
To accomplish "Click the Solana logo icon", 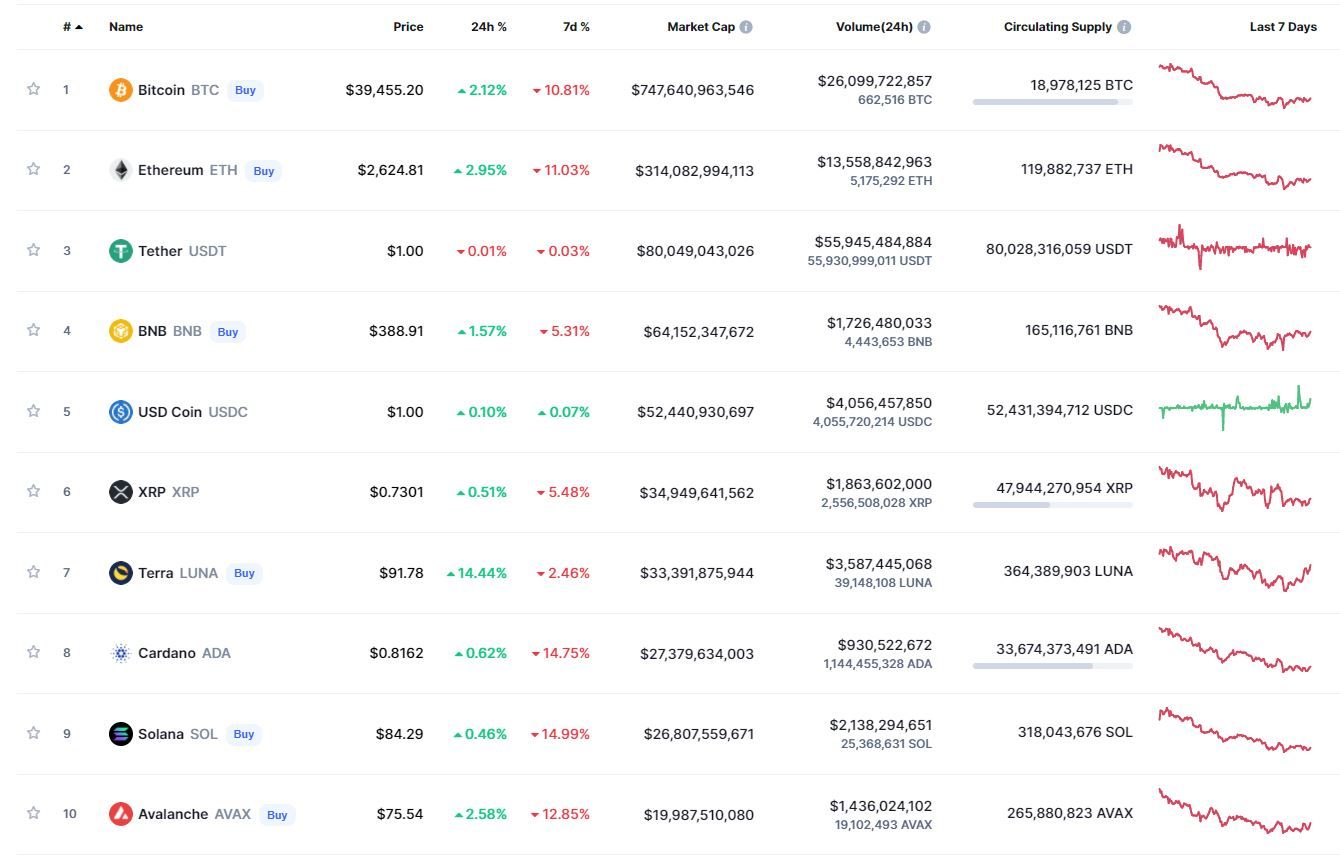I will 120,734.
